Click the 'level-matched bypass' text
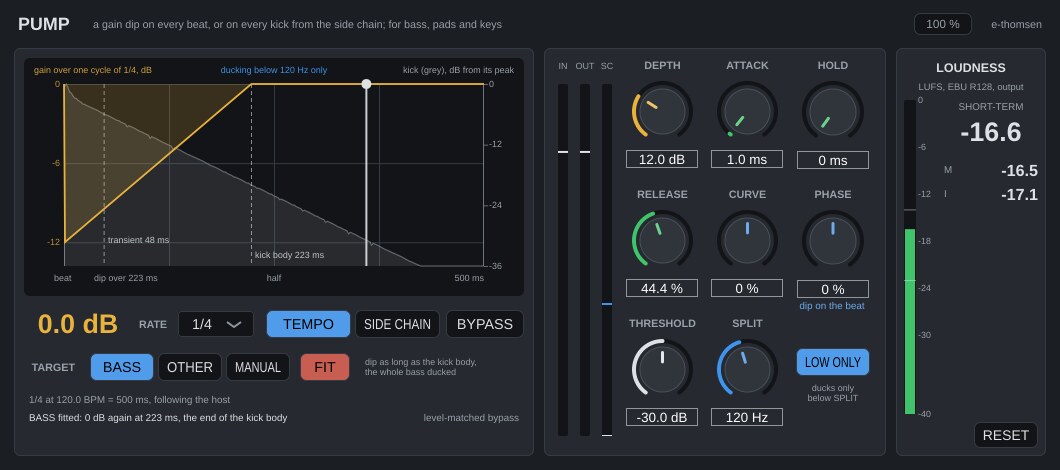 pos(471,418)
